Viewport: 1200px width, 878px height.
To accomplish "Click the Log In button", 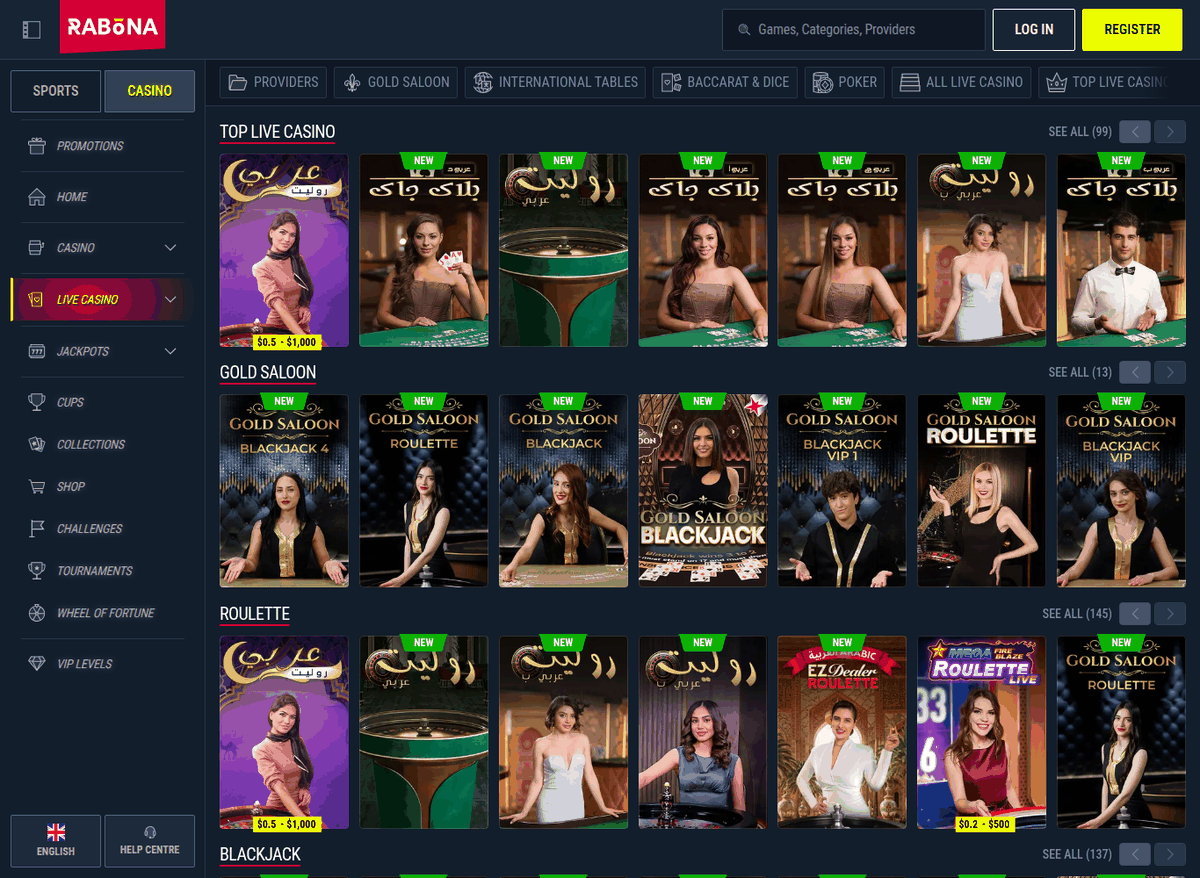I will 1034,30.
